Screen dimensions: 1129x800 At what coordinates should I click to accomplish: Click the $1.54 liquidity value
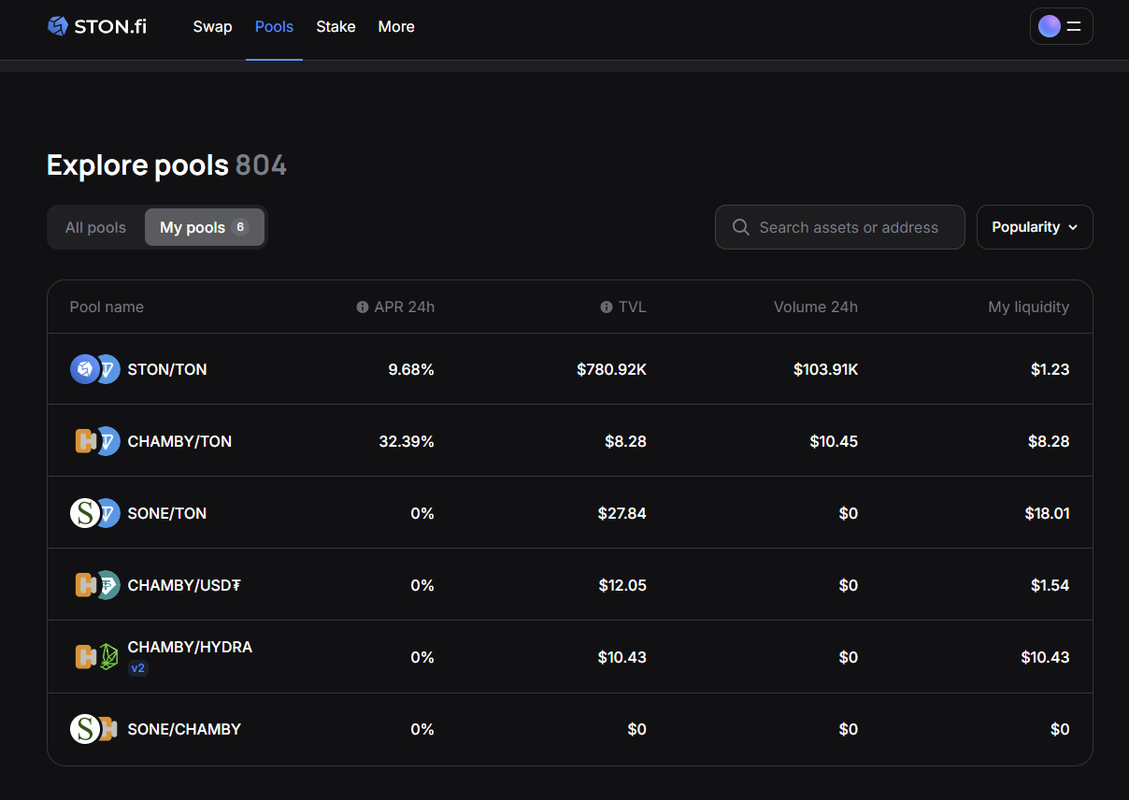[1050, 585]
